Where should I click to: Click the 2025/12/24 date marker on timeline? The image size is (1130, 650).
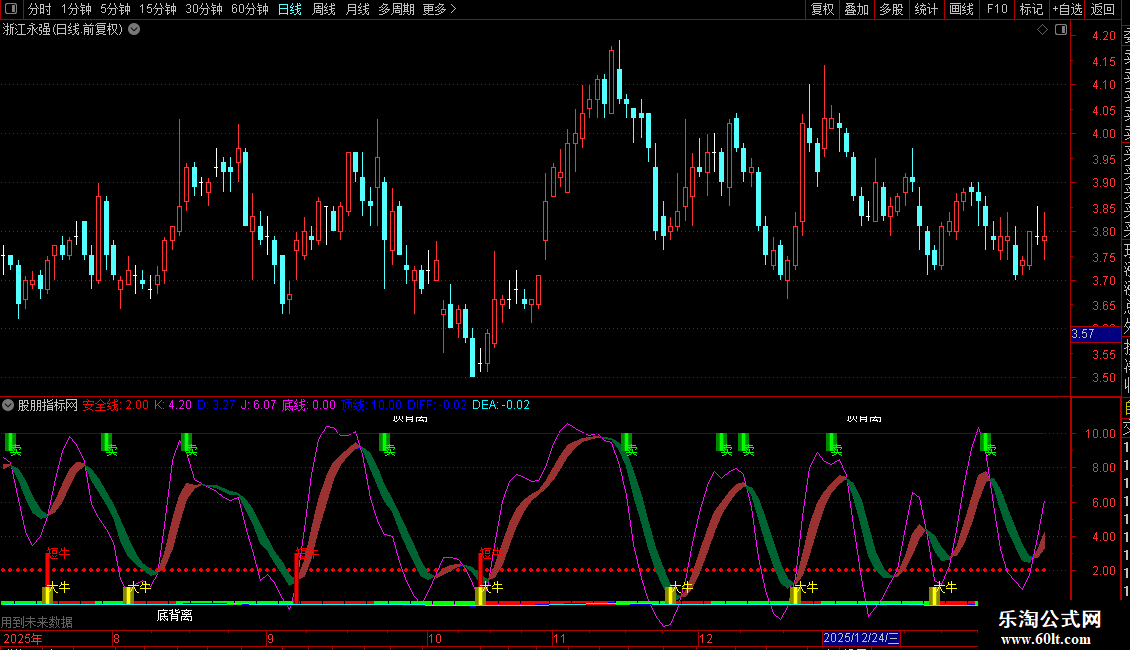[861, 638]
